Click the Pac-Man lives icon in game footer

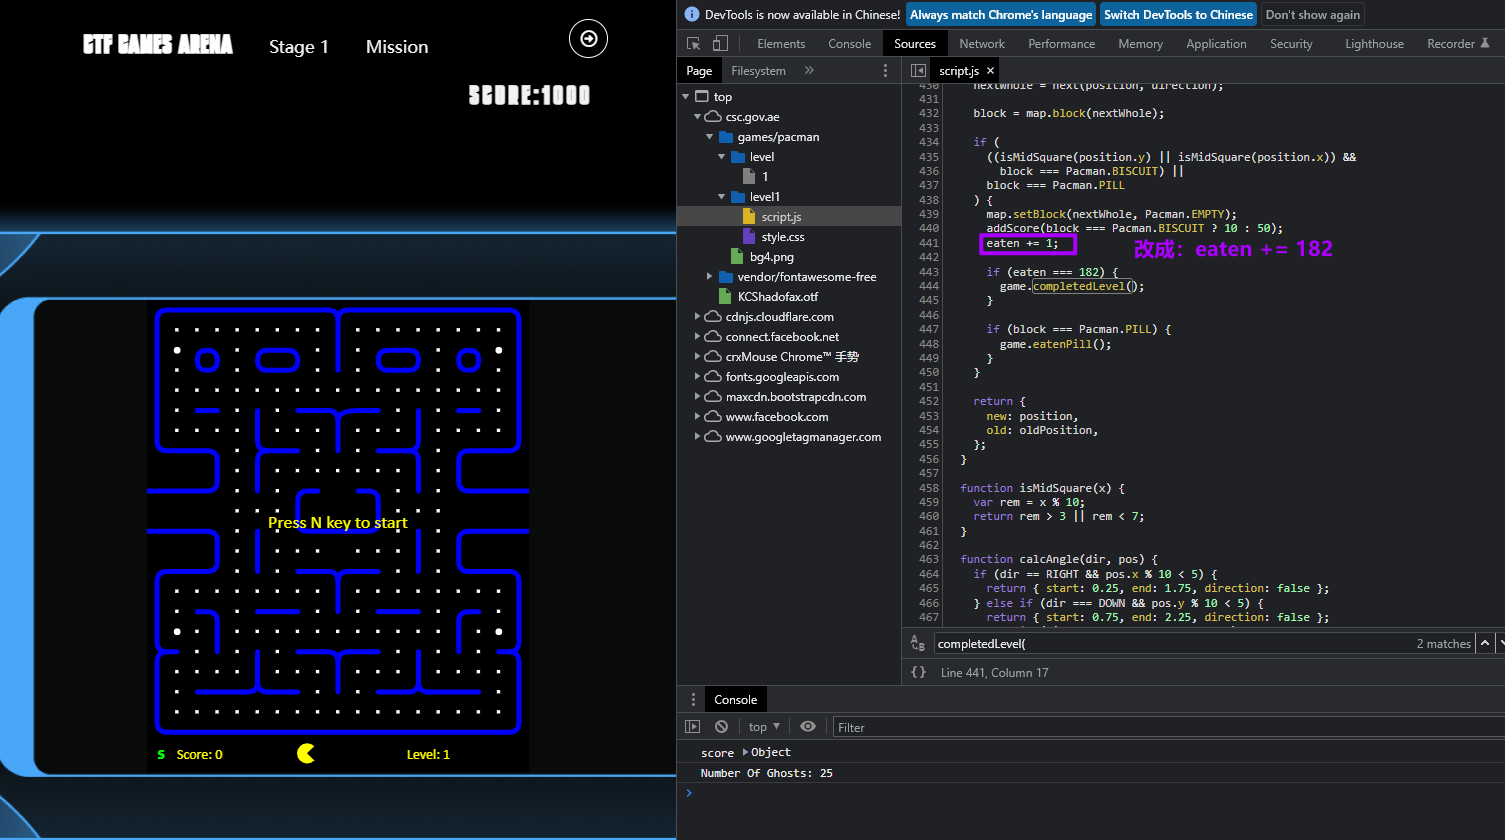coord(306,754)
